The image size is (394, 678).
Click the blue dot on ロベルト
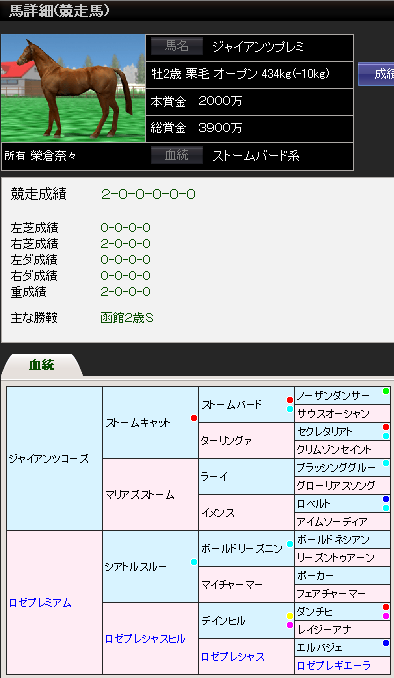coord(386,499)
